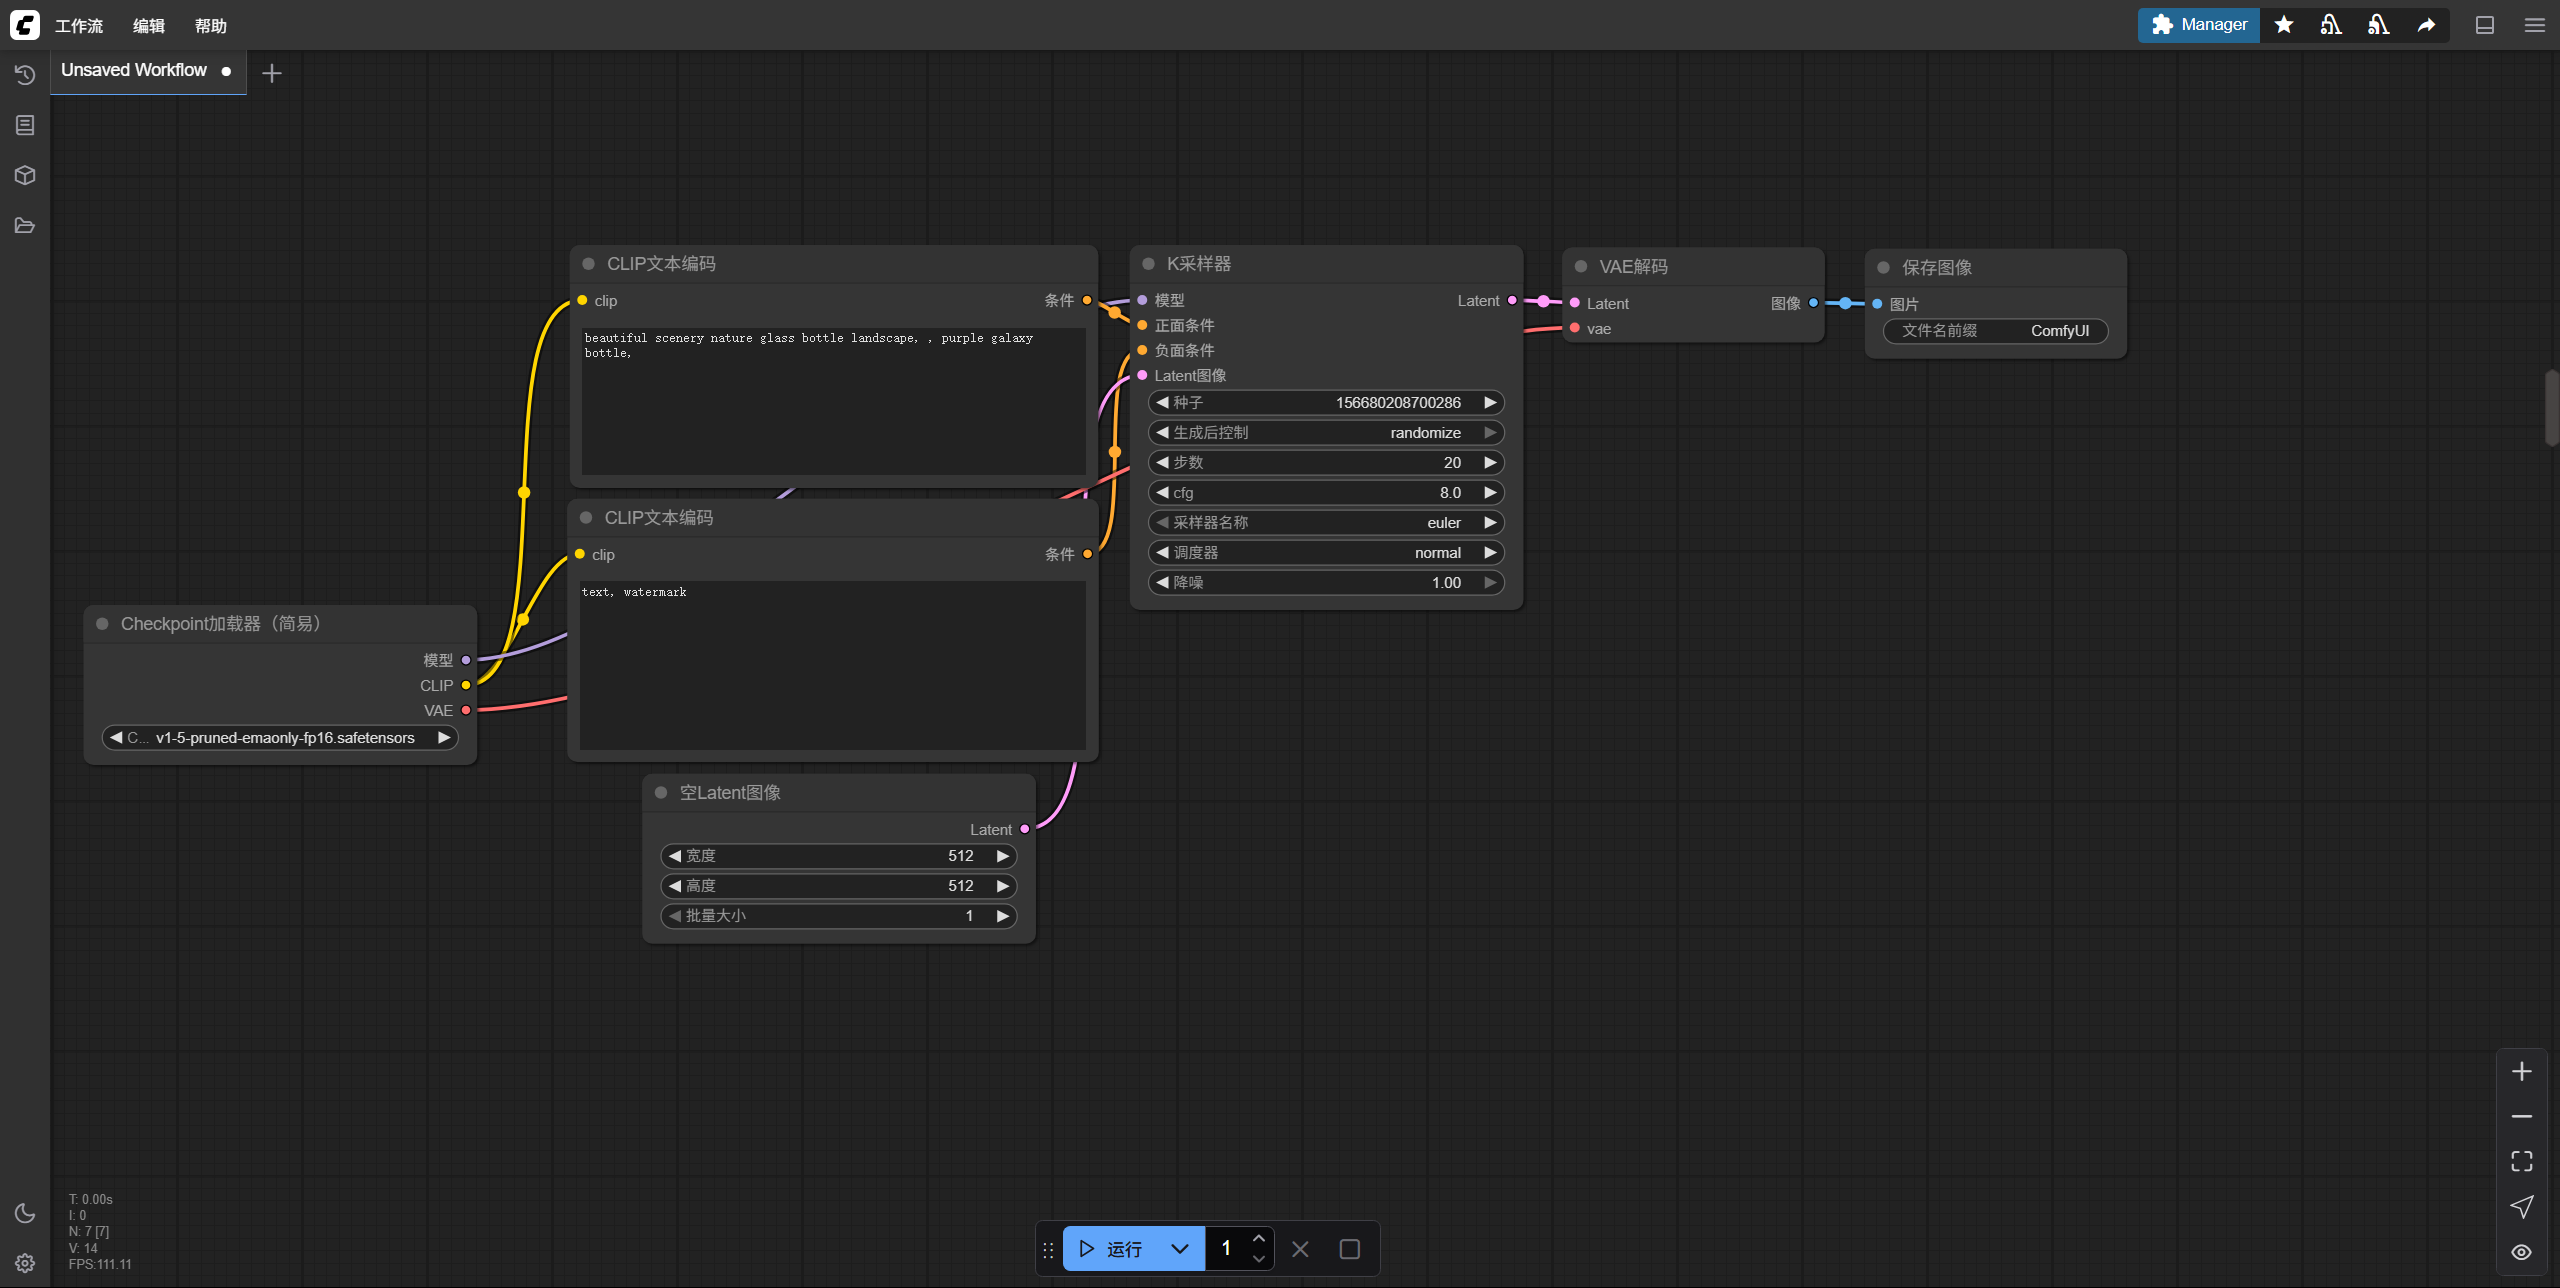
Task: Expand the 运行 button dropdown chevron
Action: (1180, 1249)
